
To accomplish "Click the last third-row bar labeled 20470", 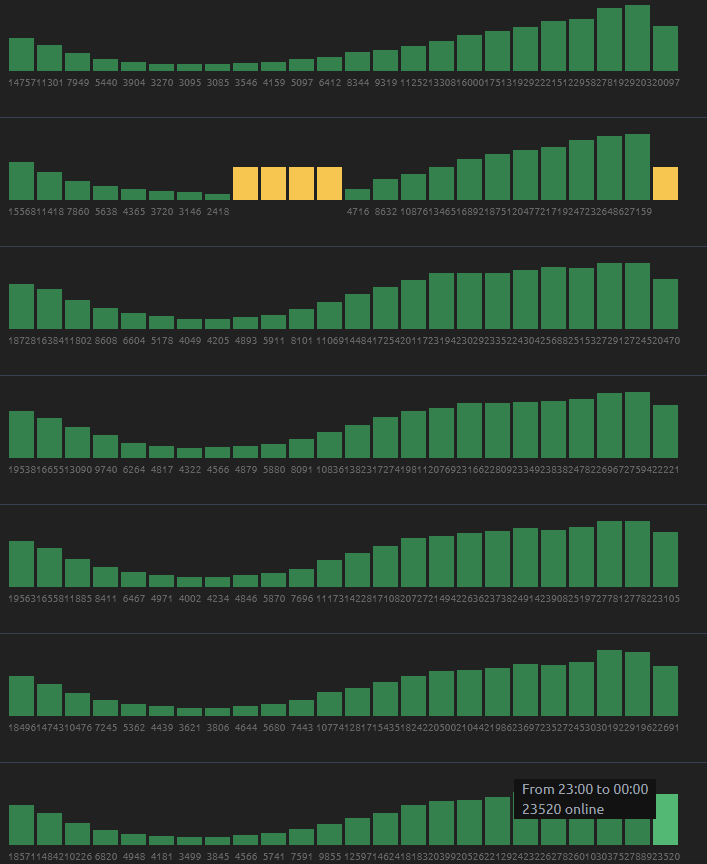I will point(665,304).
